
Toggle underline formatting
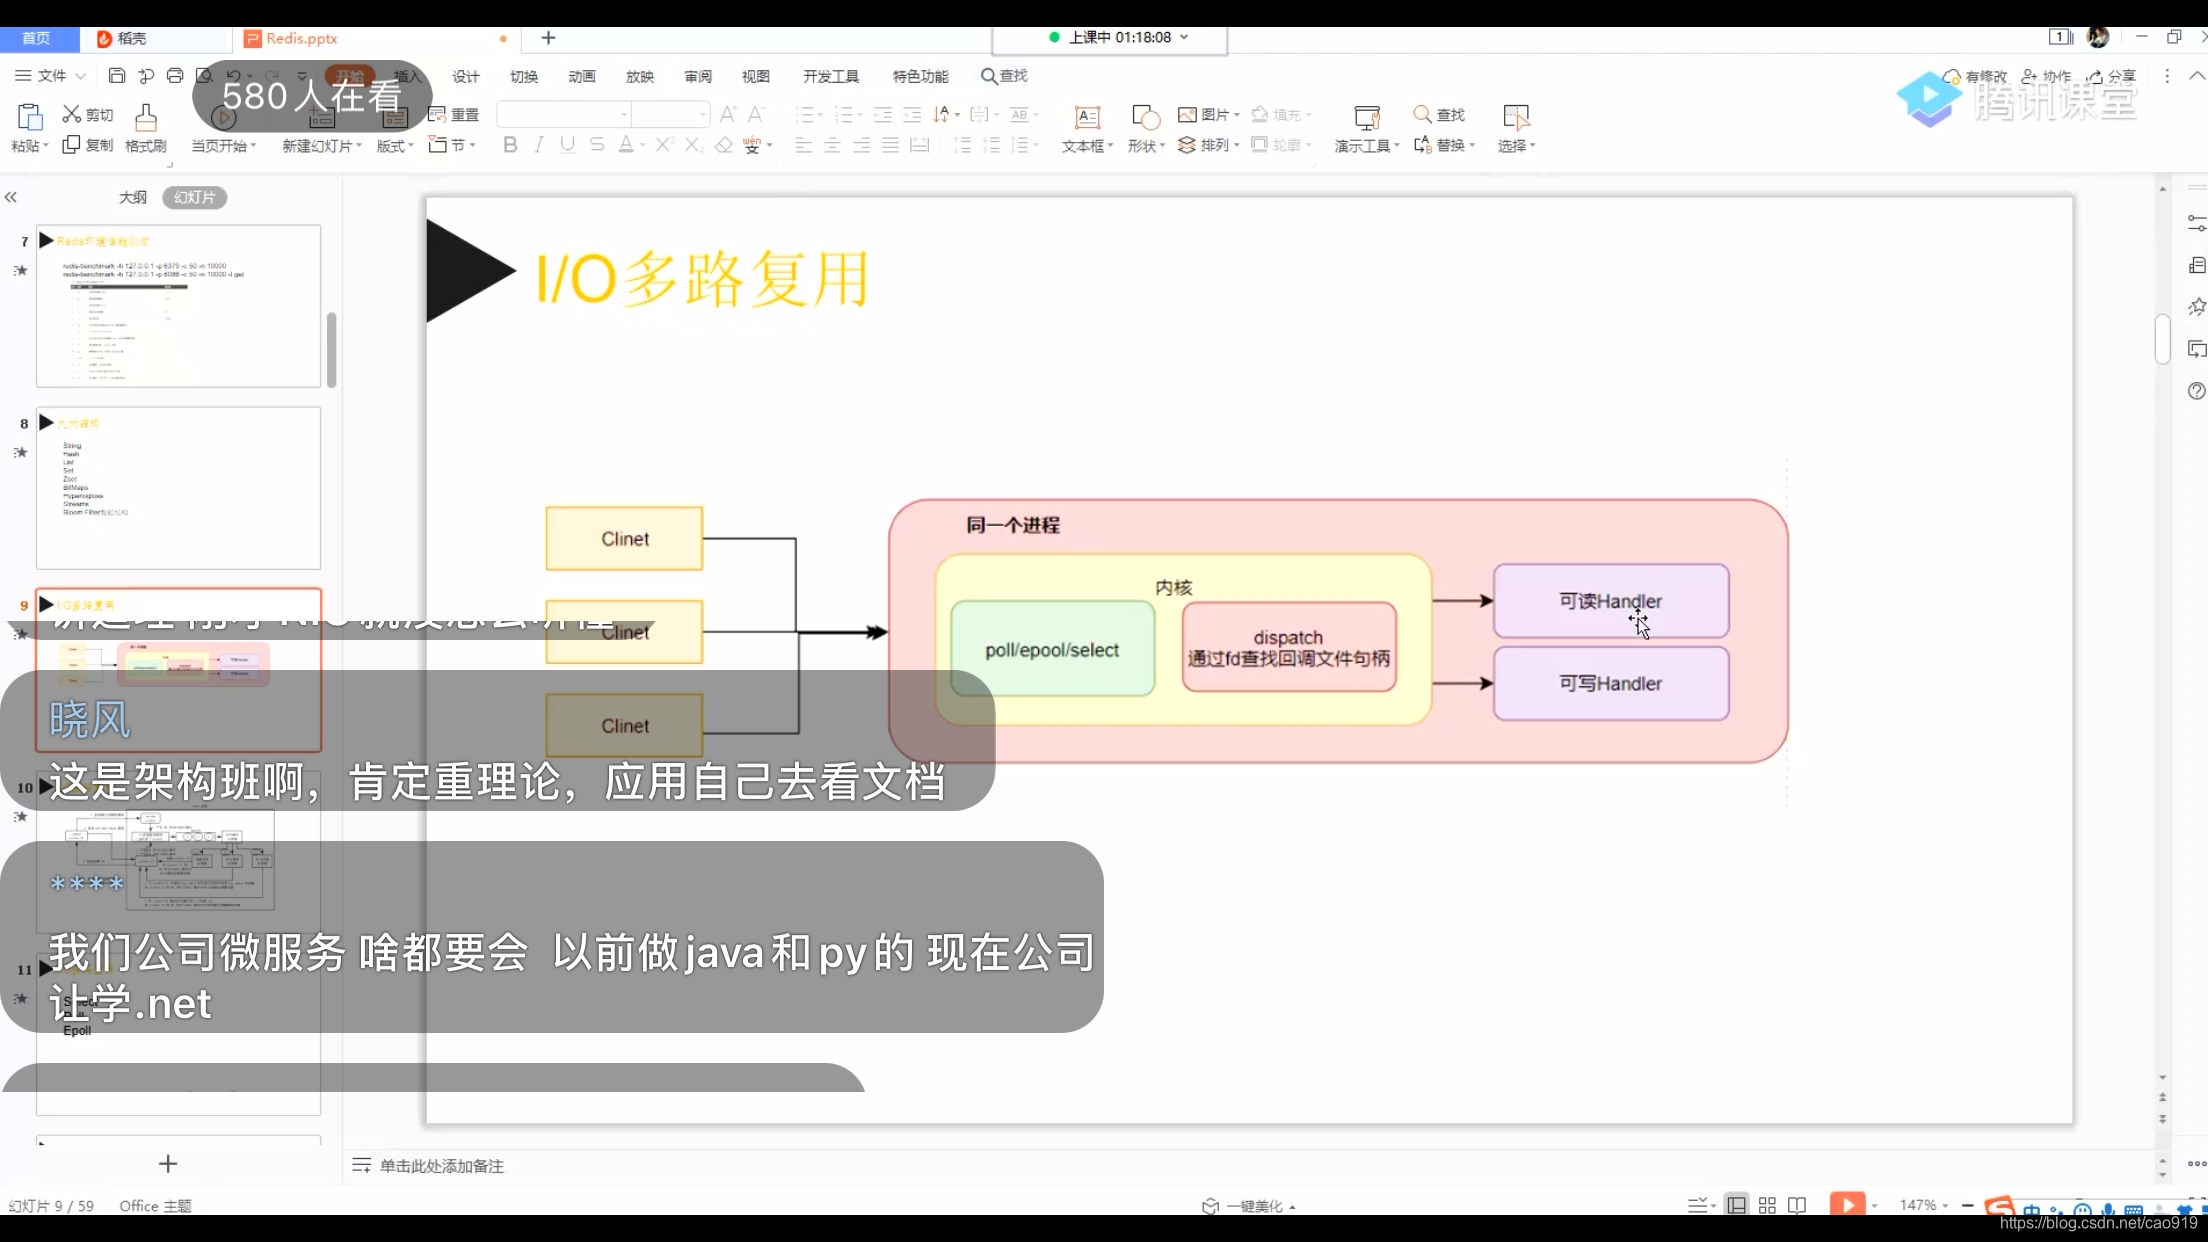click(x=567, y=145)
